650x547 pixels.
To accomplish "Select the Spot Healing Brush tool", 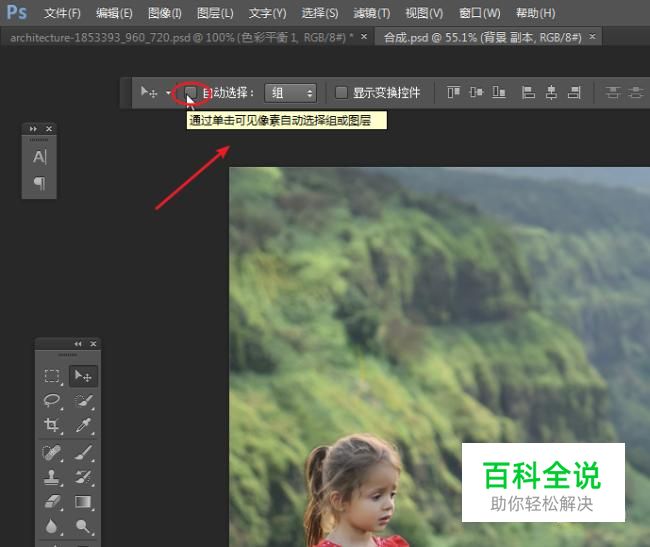I will [x=52, y=453].
